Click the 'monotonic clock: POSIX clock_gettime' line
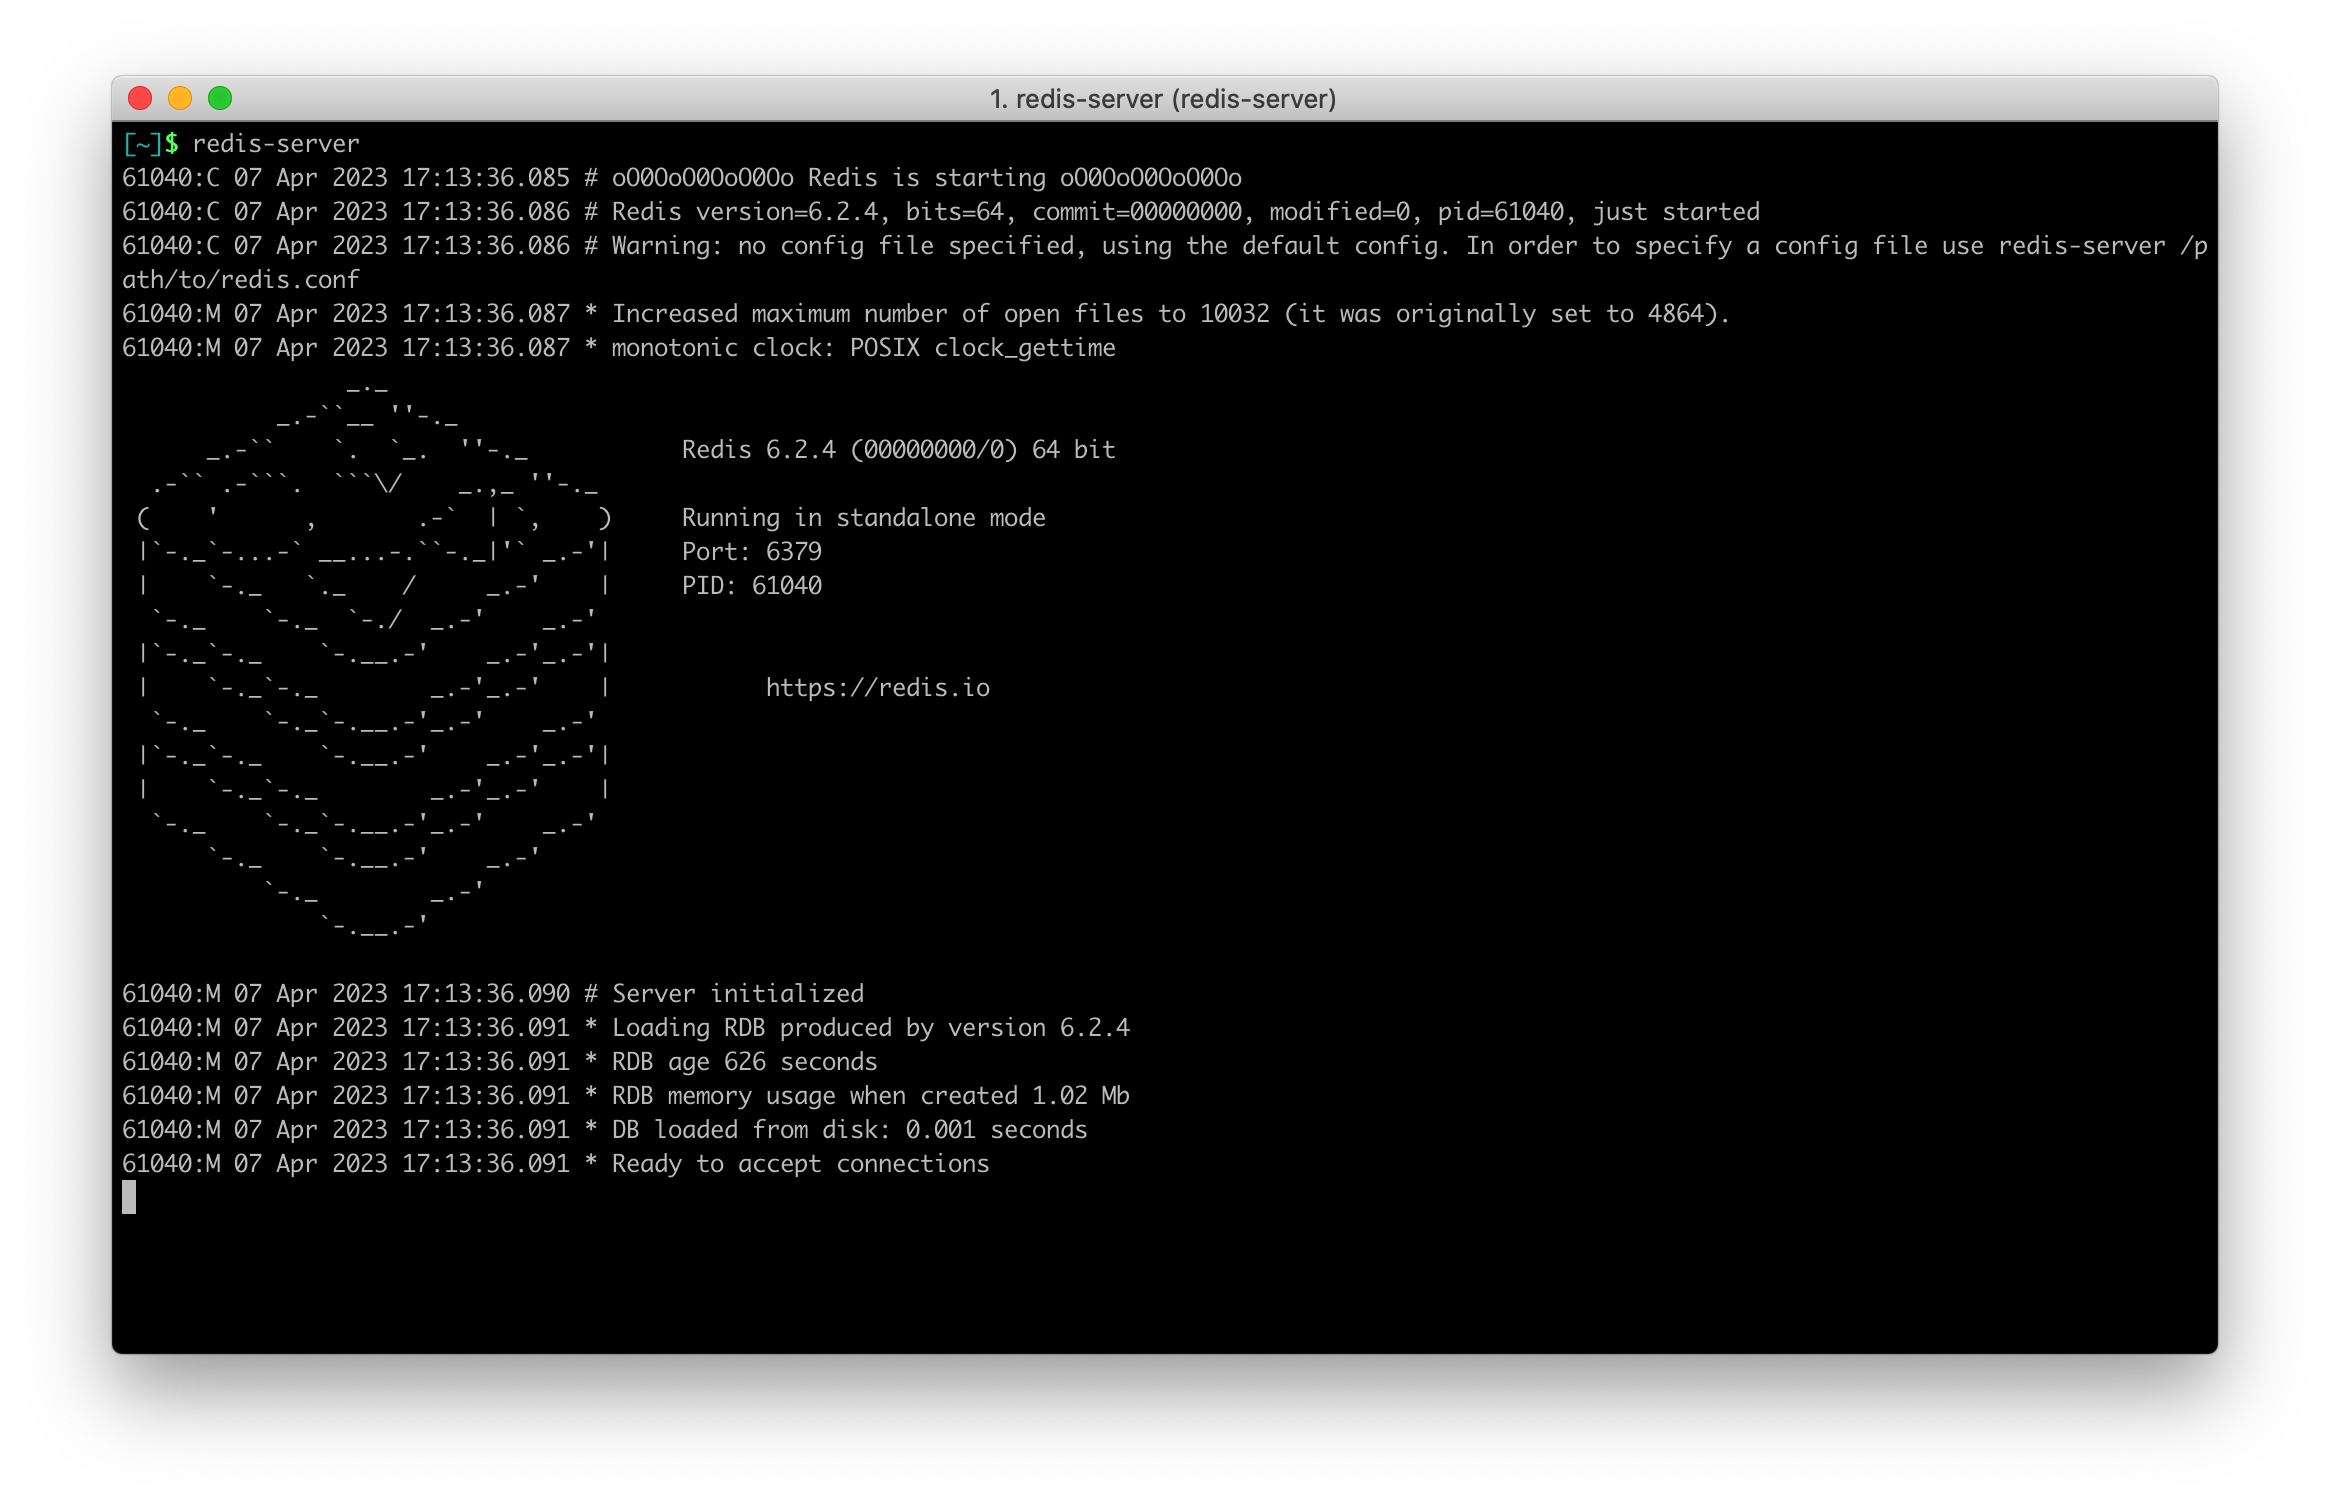Screen dimensions: 2330x1502 coord(862,348)
